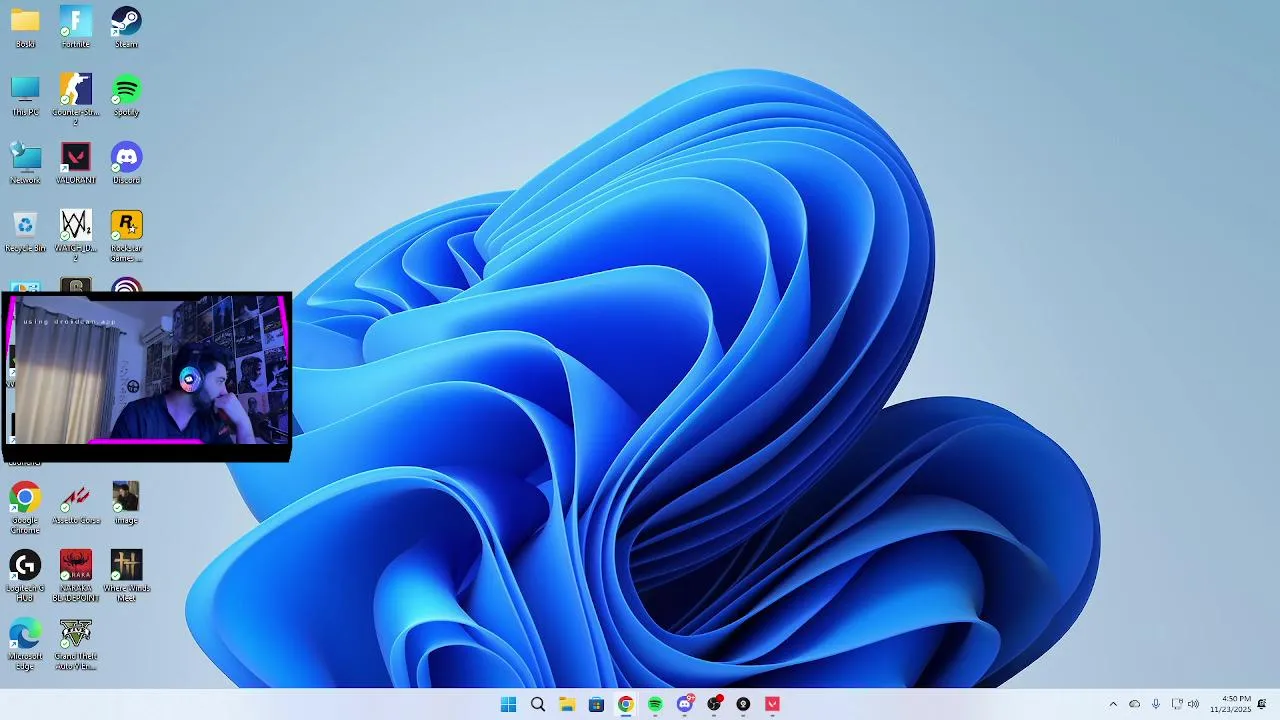The width and height of the screenshot is (1280, 720).
Task: Open Spotify from the taskbar
Action: click(x=655, y=704)
